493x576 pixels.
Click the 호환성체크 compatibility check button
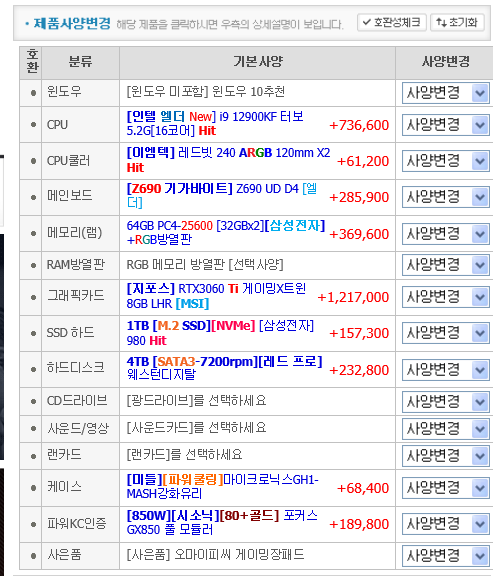click(392, 23)
